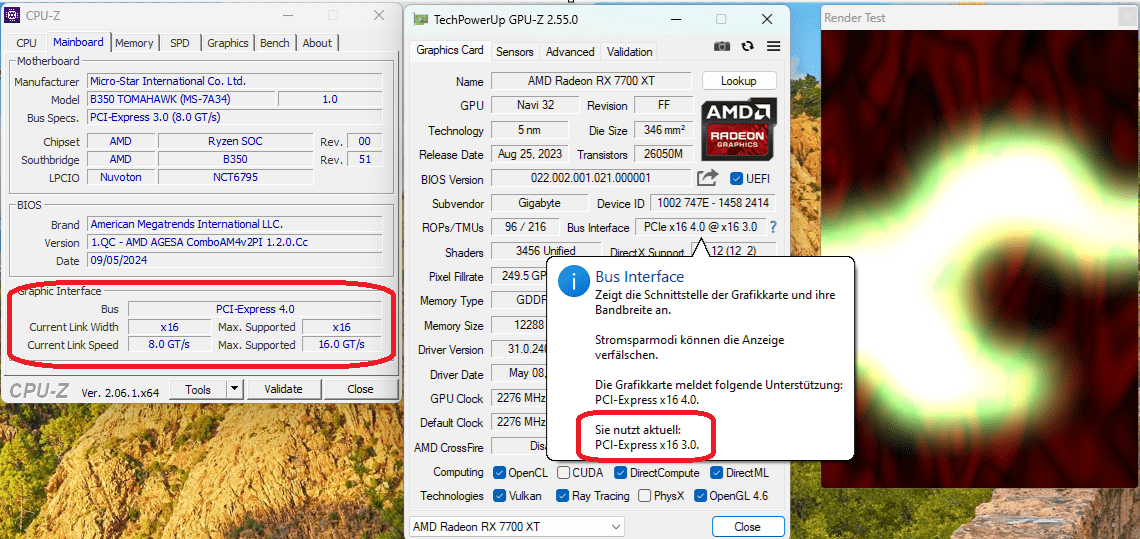Click the Tools button in CPU-Z
1140x539 pixels.
click(198, 389)
